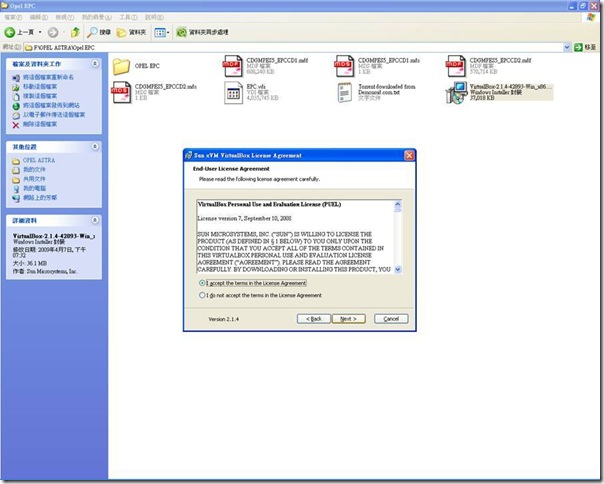Open the My Computer (我的電腦) sidebar icon
Screen dimensions: 604x484
pyautogui.click(x=16, y=189)
